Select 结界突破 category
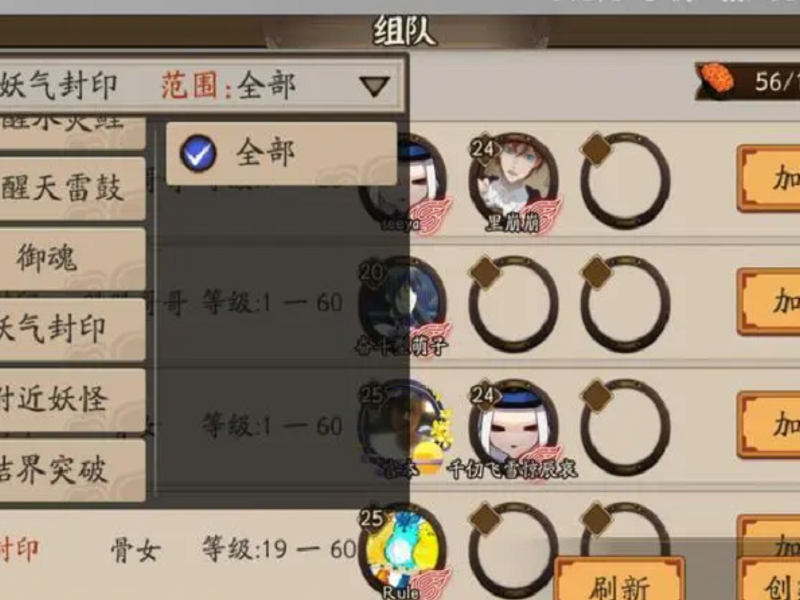 coord(72,470)
